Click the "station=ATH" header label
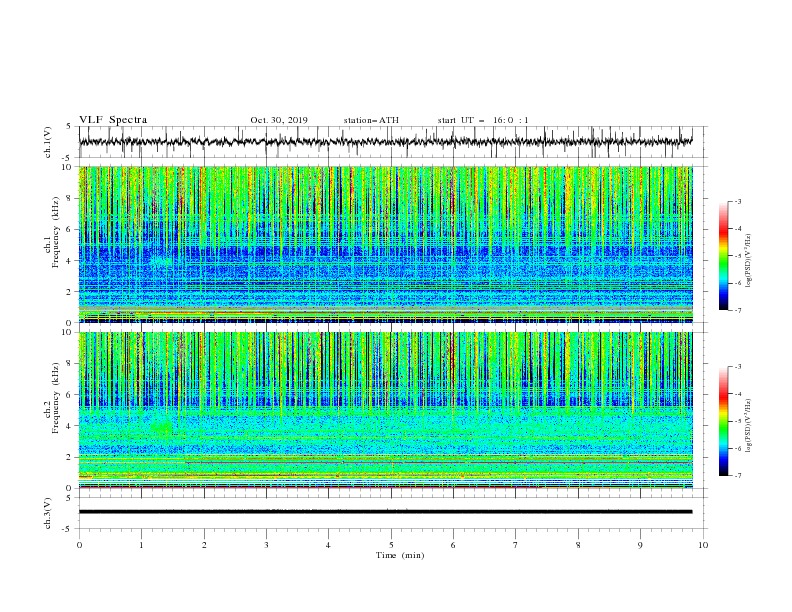 (x=371, y=120)
